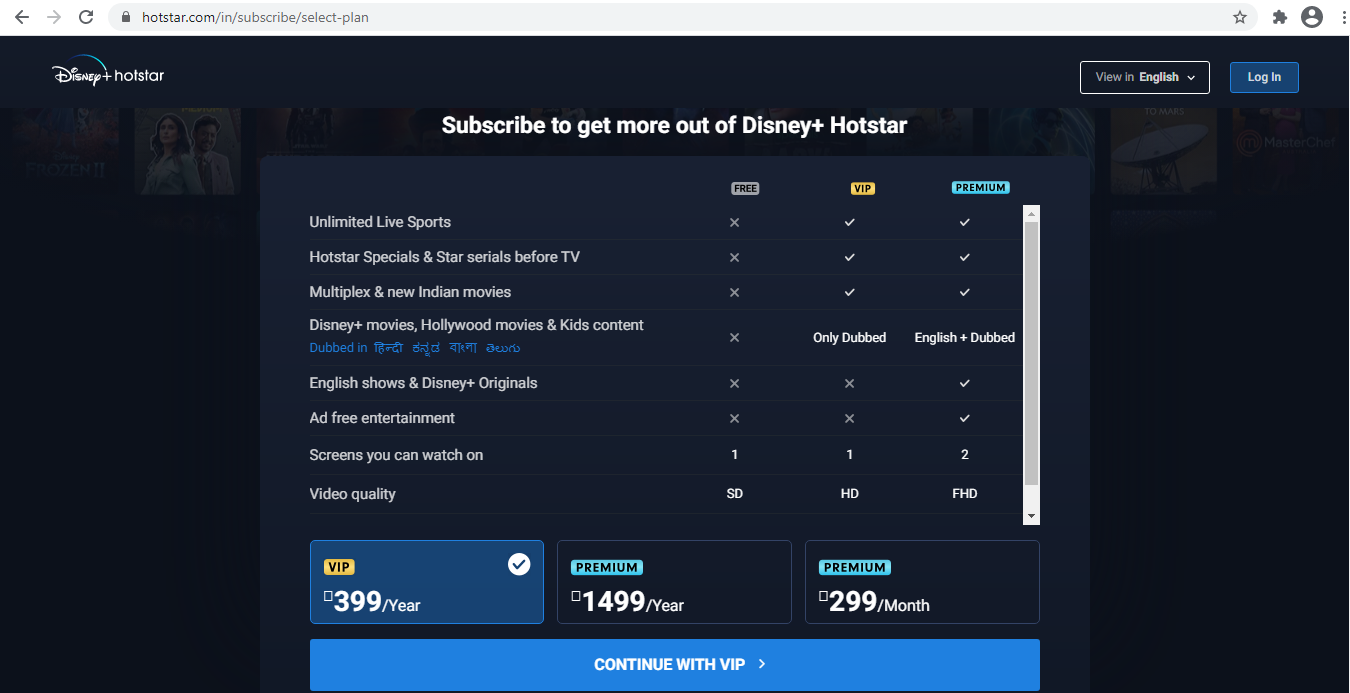Click Continue with VIP button

[x=675, y=665]
